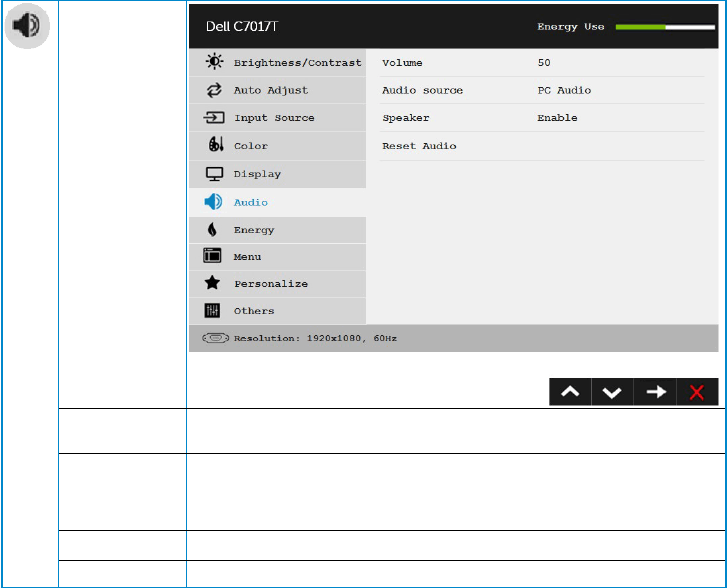Click the blue Audio speaker icon in menu
Screen dimensions: 727x588
(x=213, y=202)
